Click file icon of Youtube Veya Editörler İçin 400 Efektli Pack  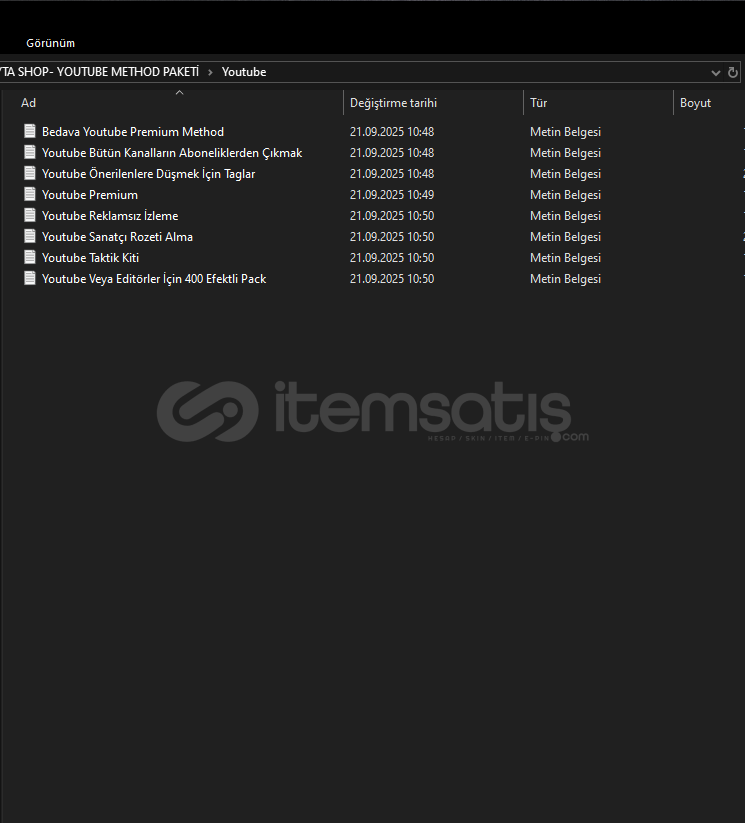(30, 278)
